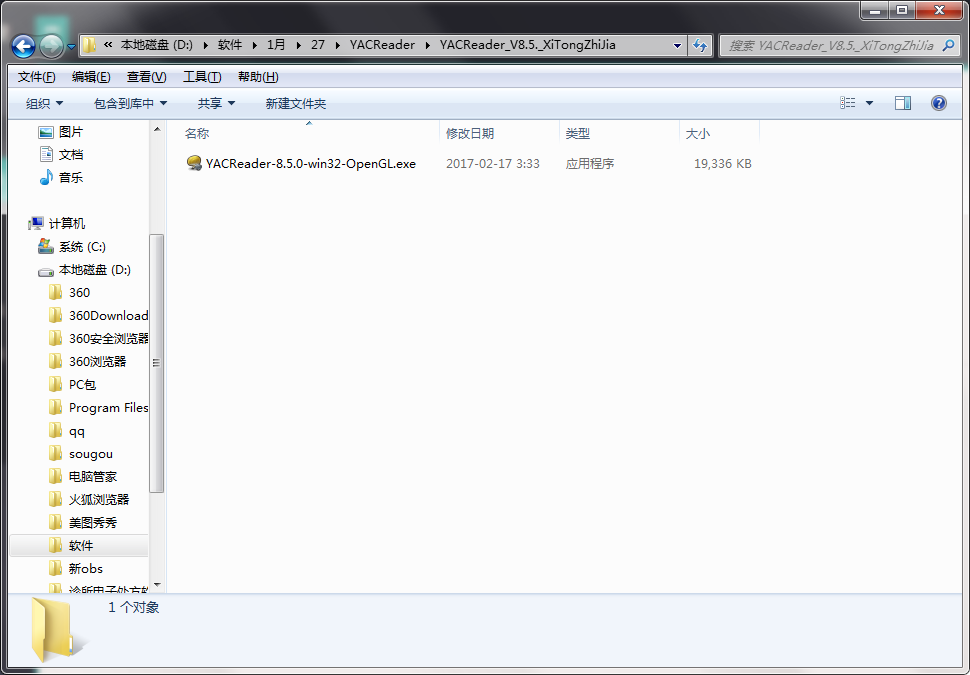This screenshot has height=675, width=970.
Task: Open the 美图秀秀 folder
Action: point(93,522)
